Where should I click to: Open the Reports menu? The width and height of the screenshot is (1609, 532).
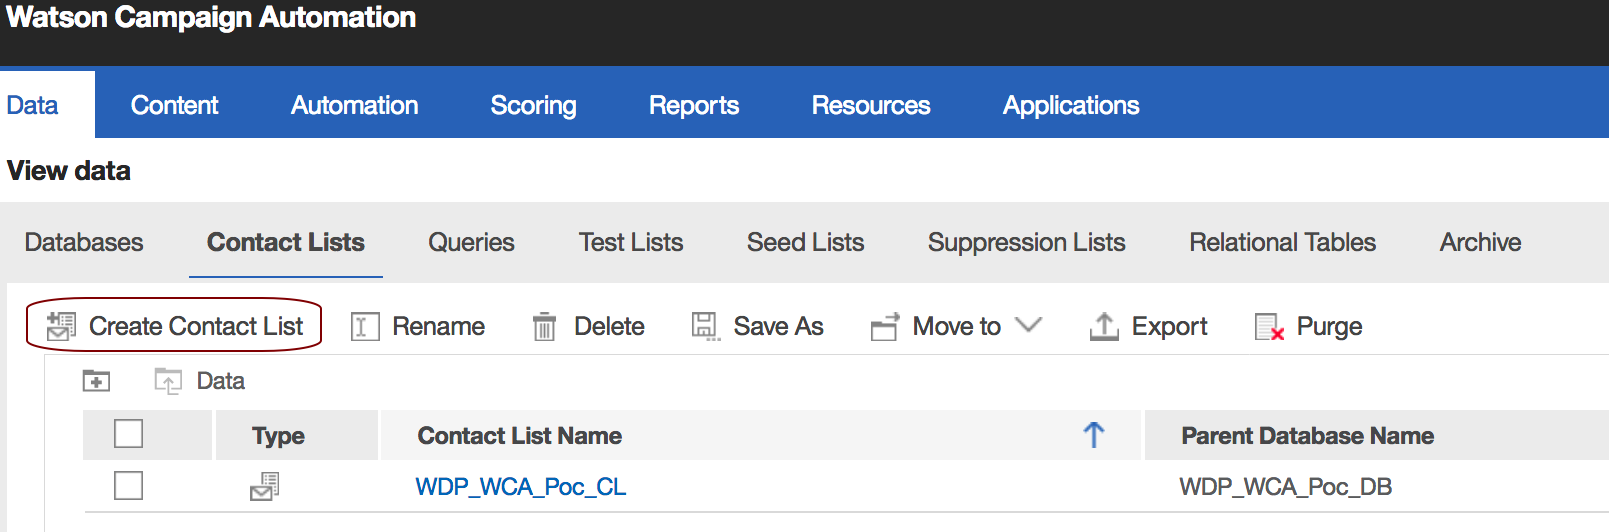click(x=694, y=105)
